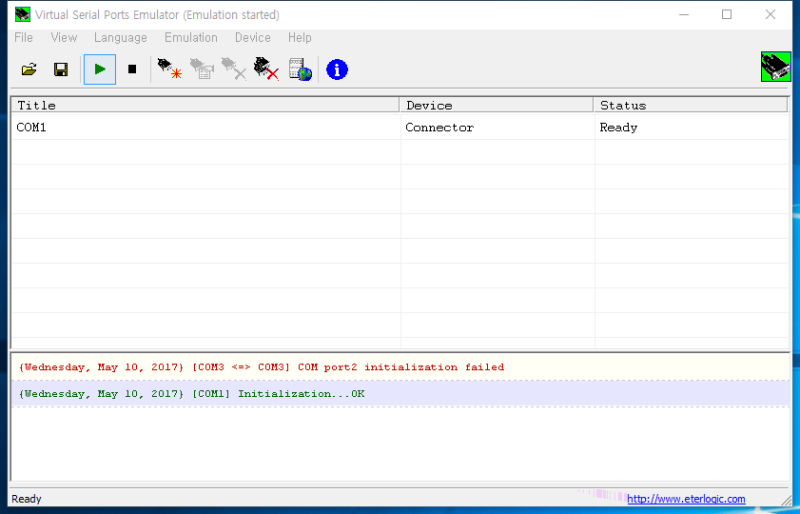Open the blue info About icon
The image size is (800, 514).
tap(337, 69)
